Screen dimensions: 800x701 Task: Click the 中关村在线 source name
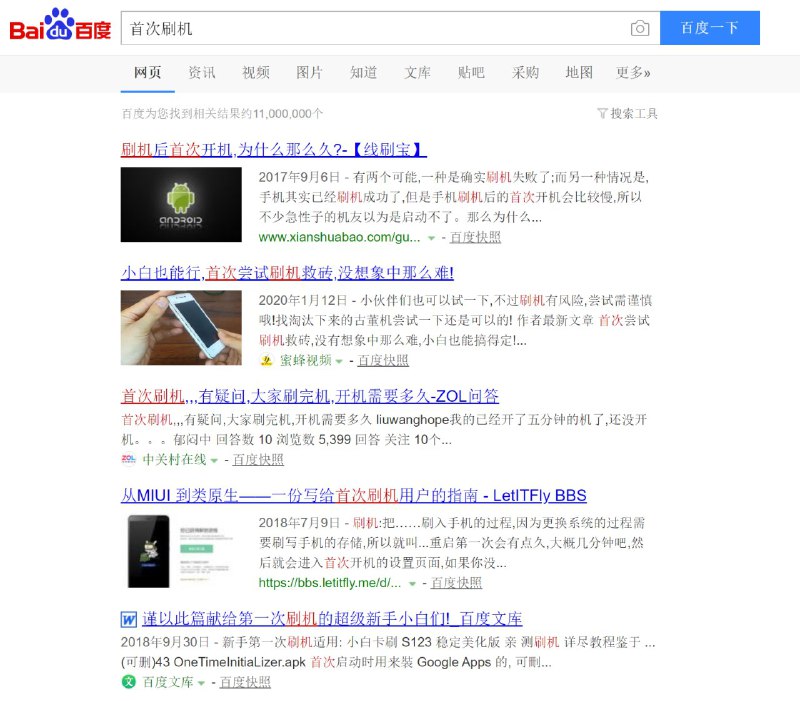(x=174, y=460)
